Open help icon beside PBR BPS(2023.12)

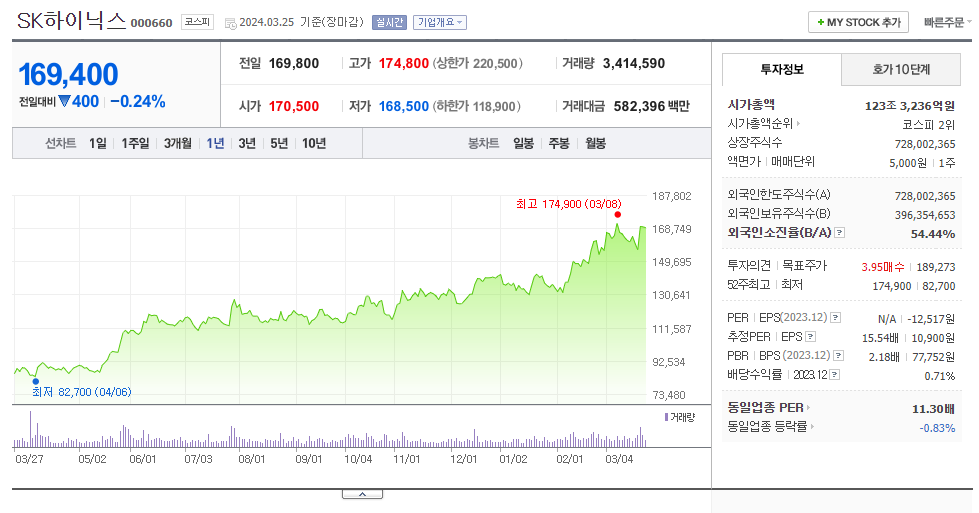coord(839,355)
